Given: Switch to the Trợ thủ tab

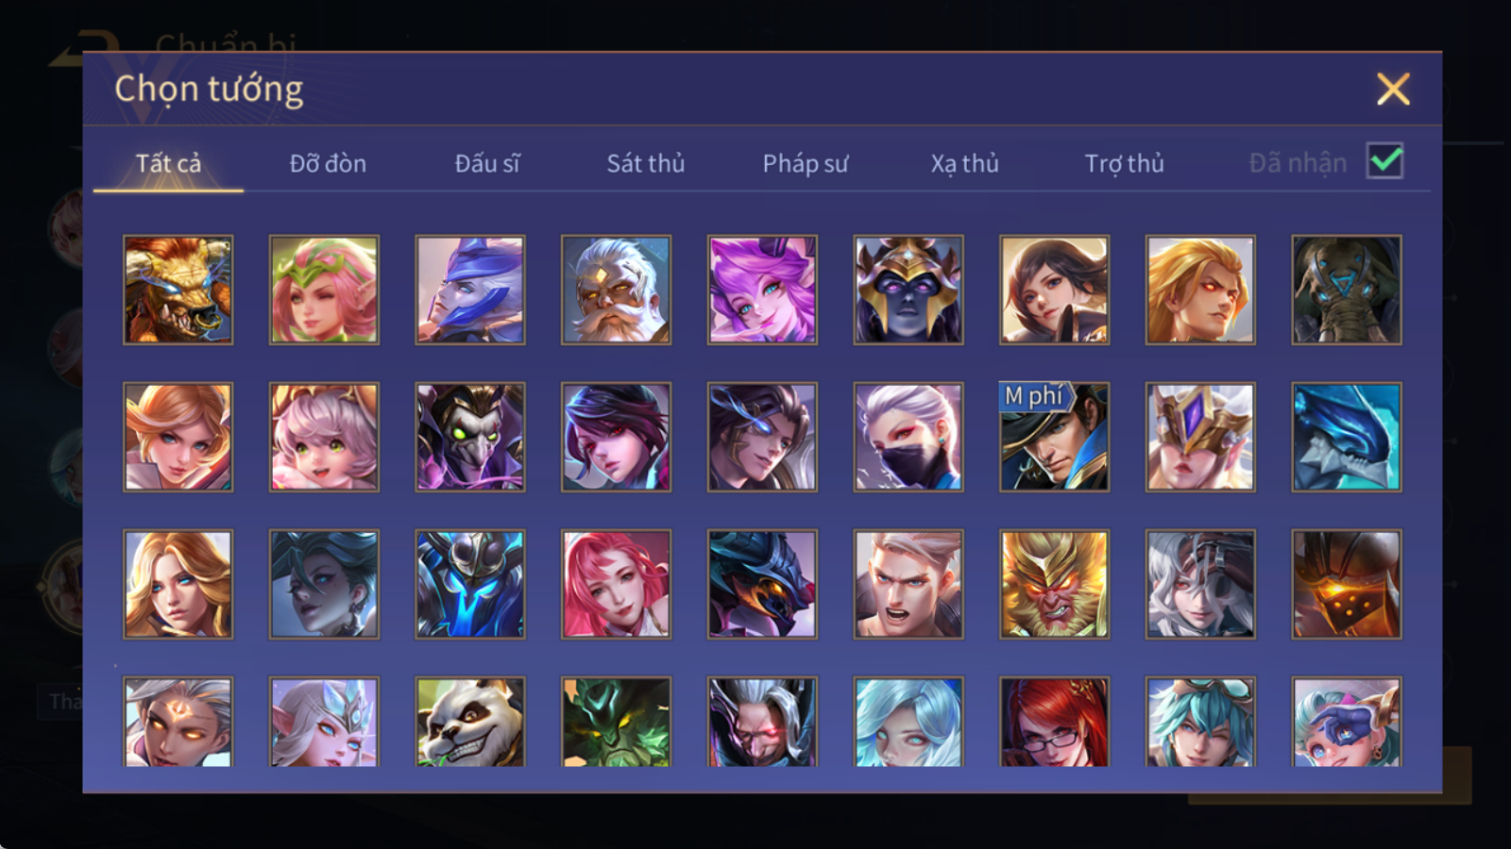Looking at the screenshot, I should pos(1124,163).
